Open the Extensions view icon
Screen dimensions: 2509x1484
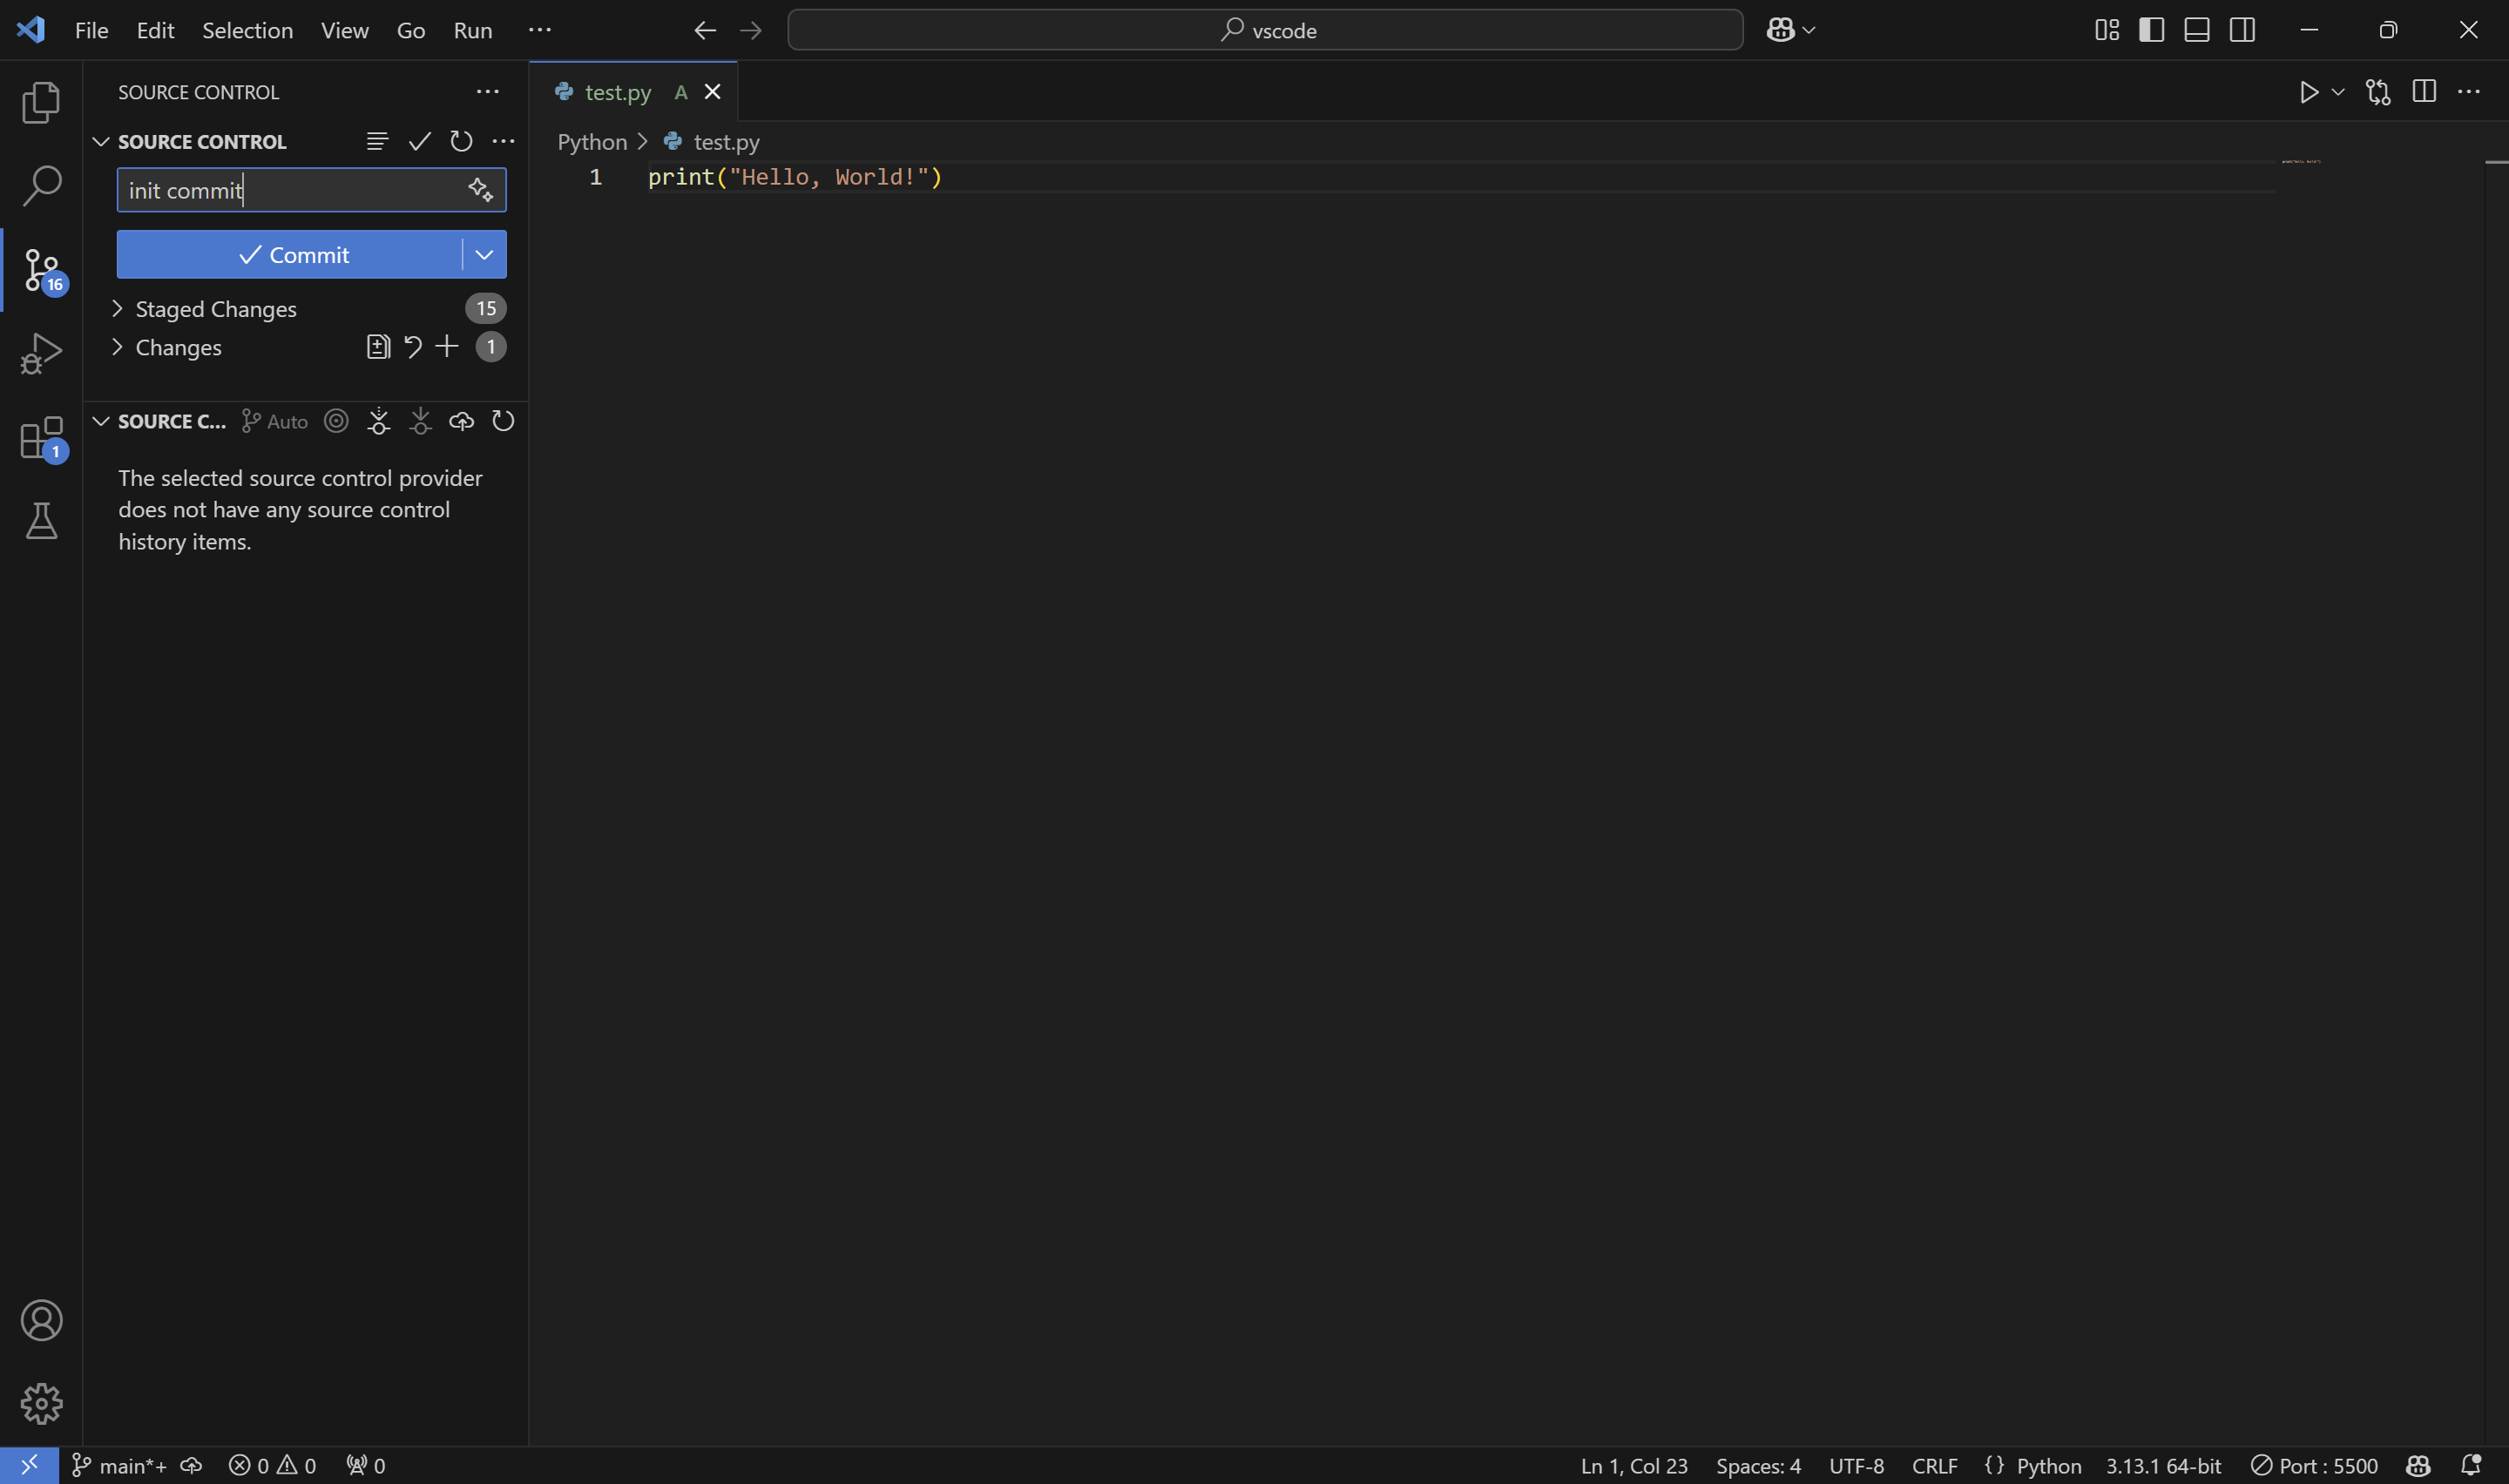41,438
